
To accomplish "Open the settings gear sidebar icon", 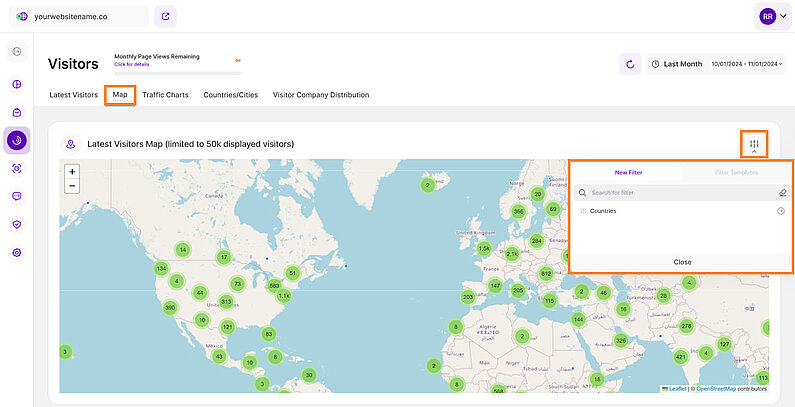I will [17, 252].
